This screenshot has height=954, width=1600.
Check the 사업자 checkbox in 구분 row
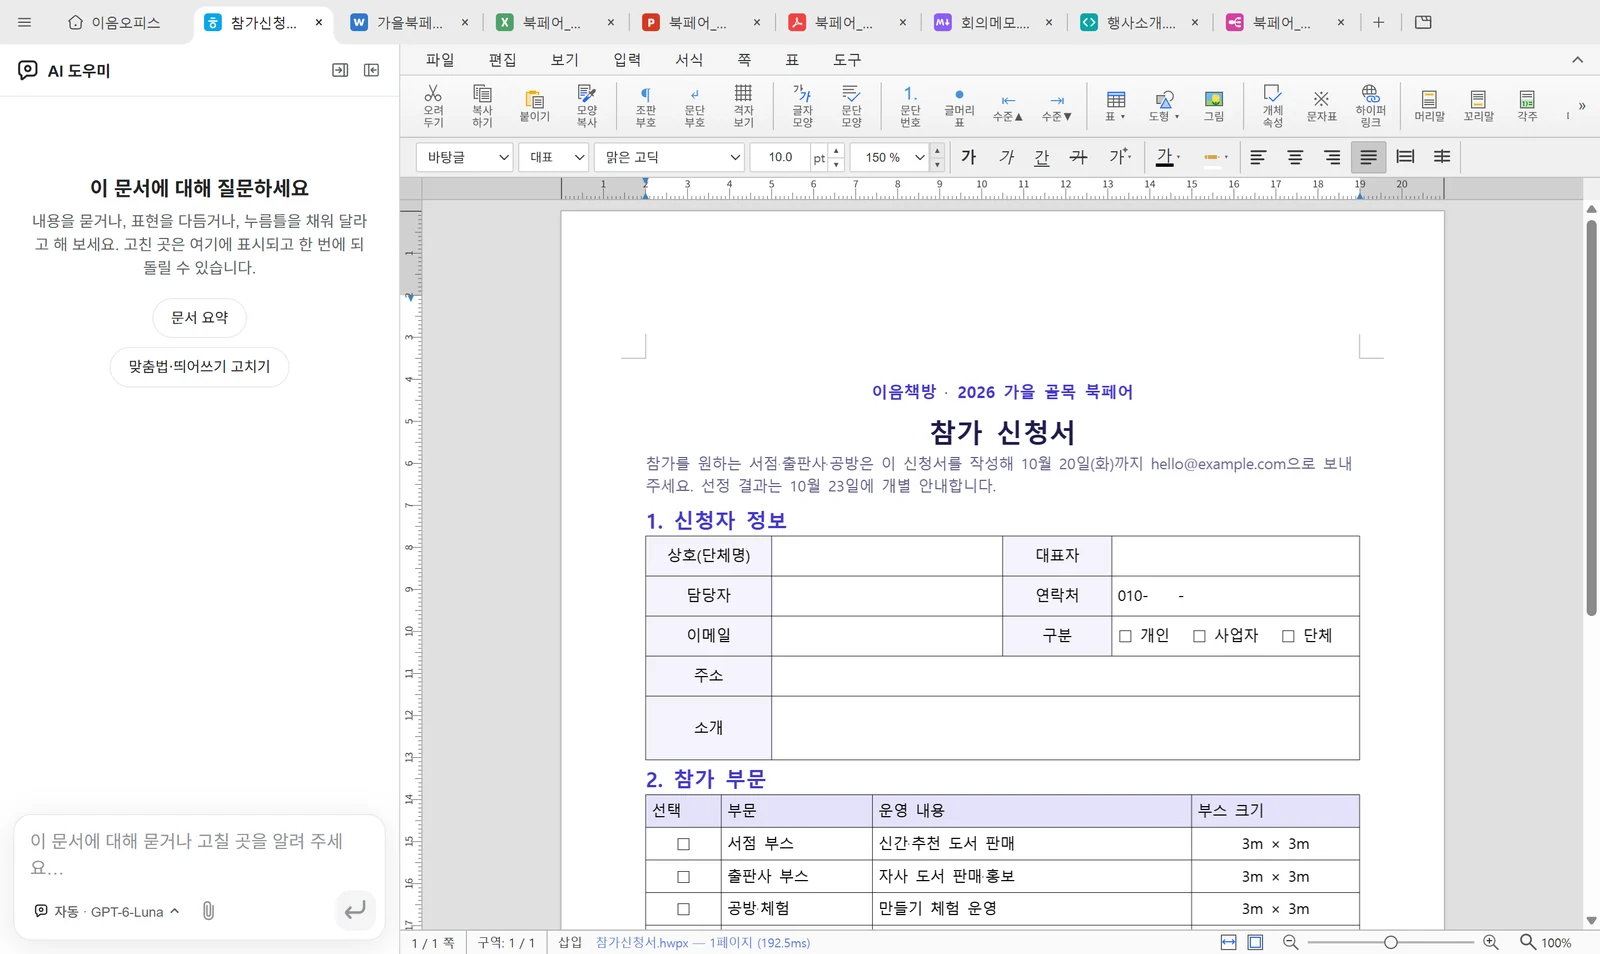click(x=1199, y=636)
